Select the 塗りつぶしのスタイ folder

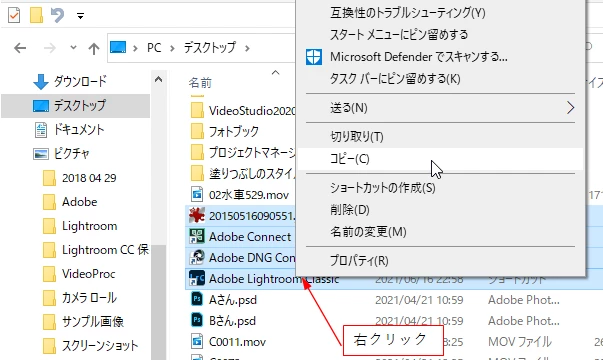[x=242, y=173]
